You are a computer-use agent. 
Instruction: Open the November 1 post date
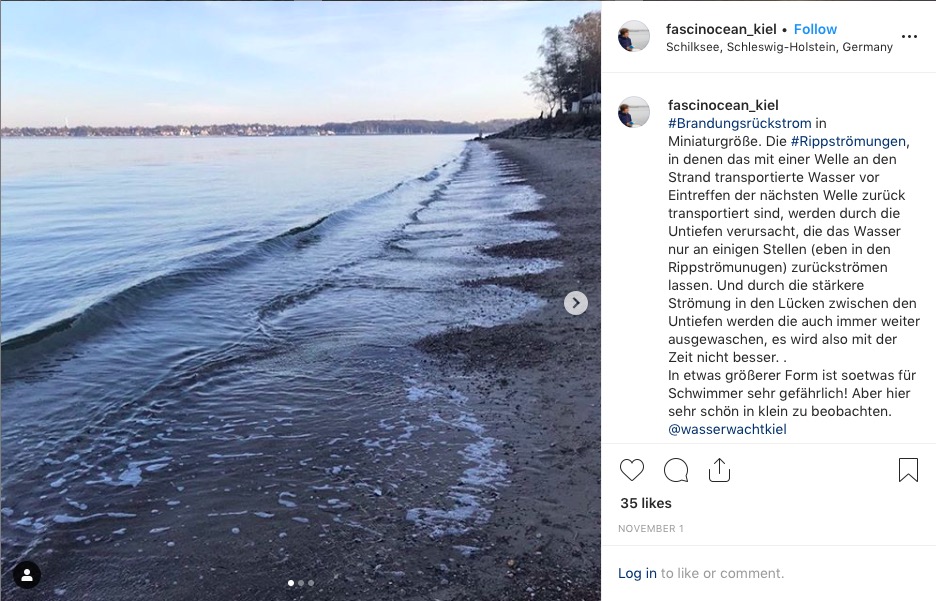pyautogui.click(x=651, y=529)
